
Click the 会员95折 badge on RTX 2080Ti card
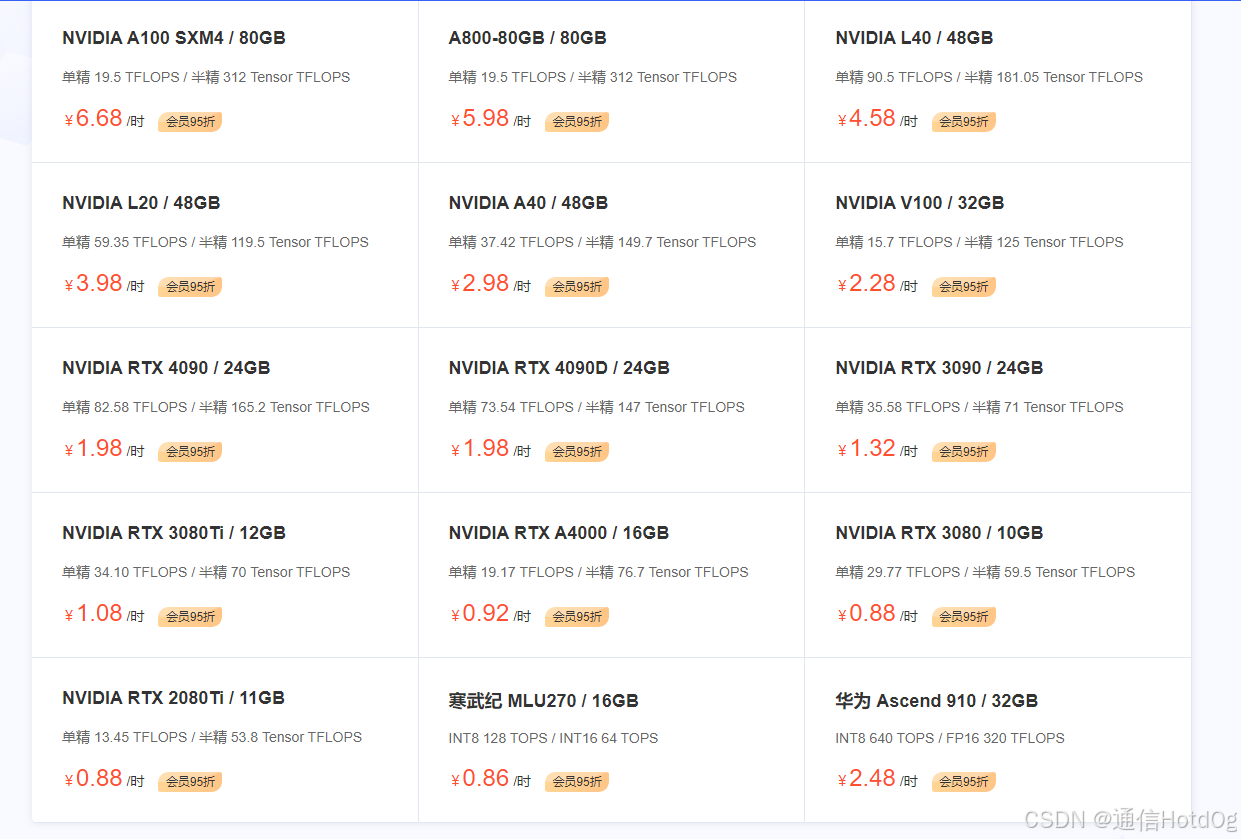click(x=190, y=782)
